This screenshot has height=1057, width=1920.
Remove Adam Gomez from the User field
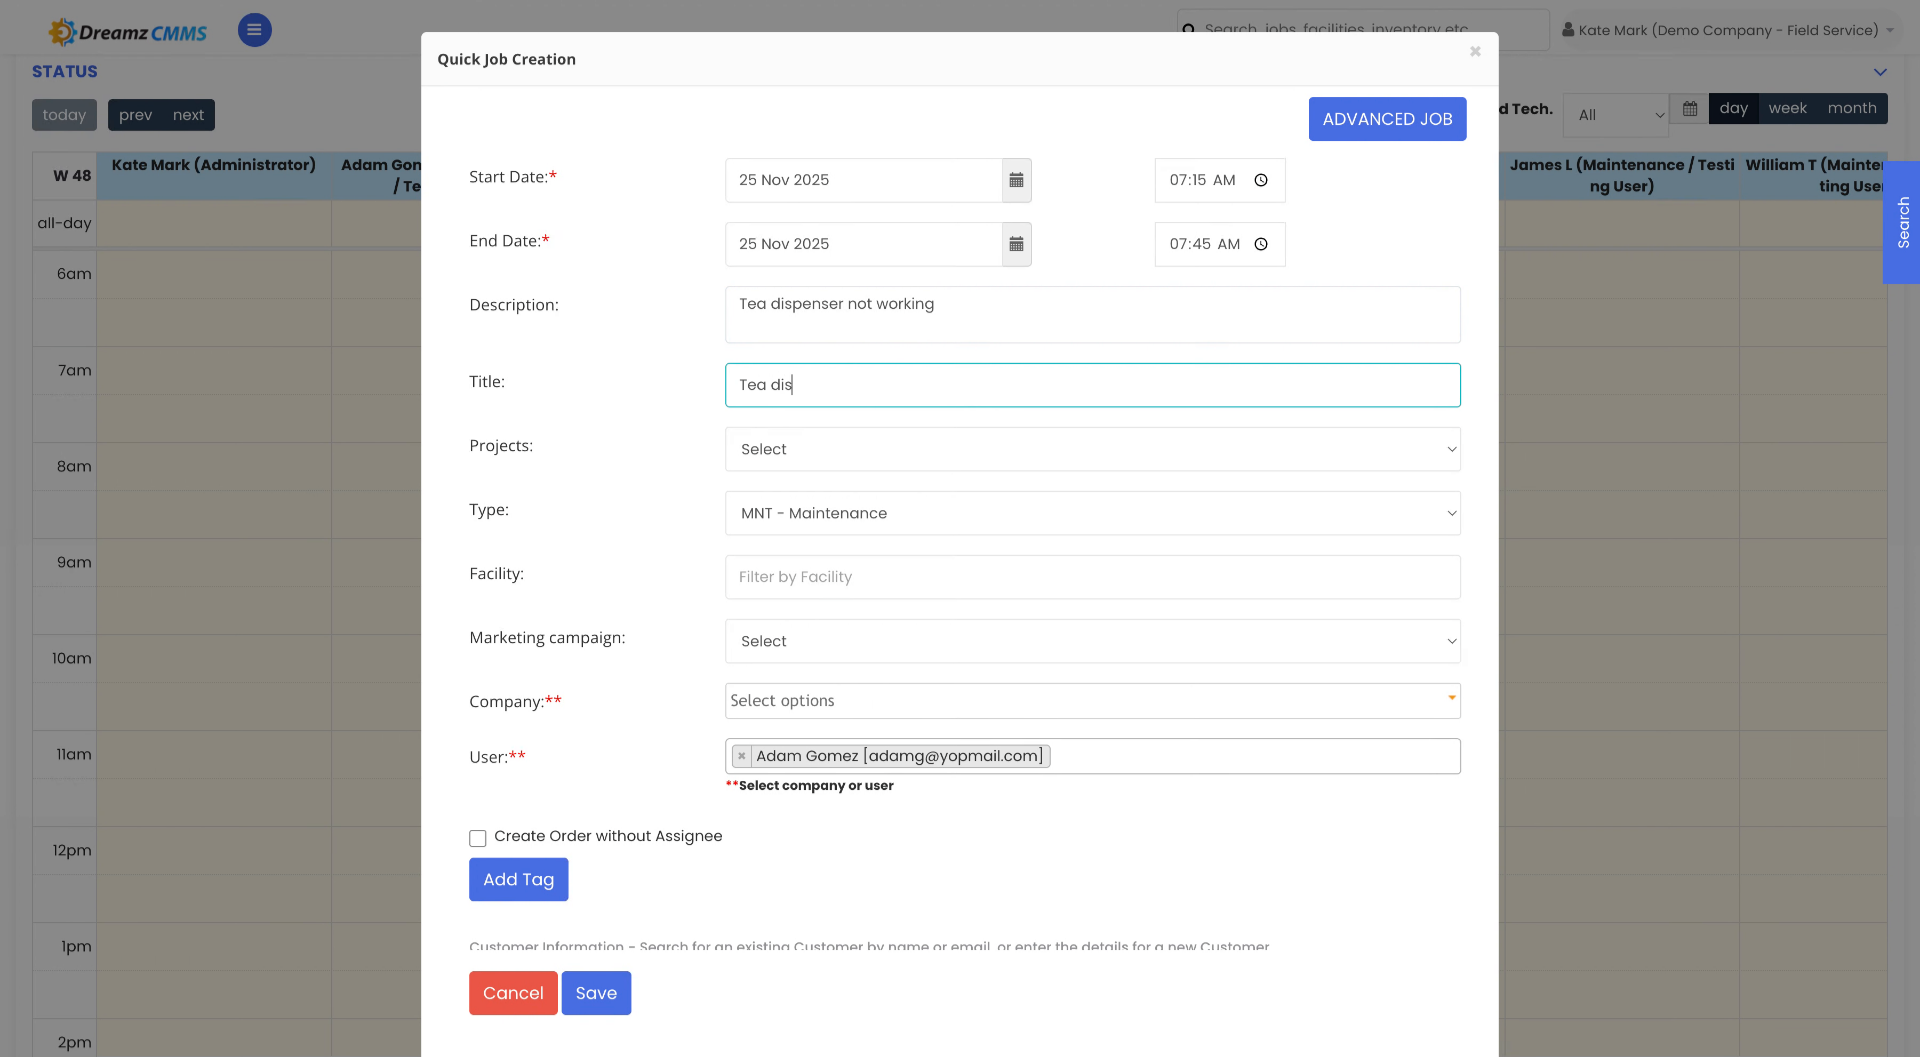[741, 756]
